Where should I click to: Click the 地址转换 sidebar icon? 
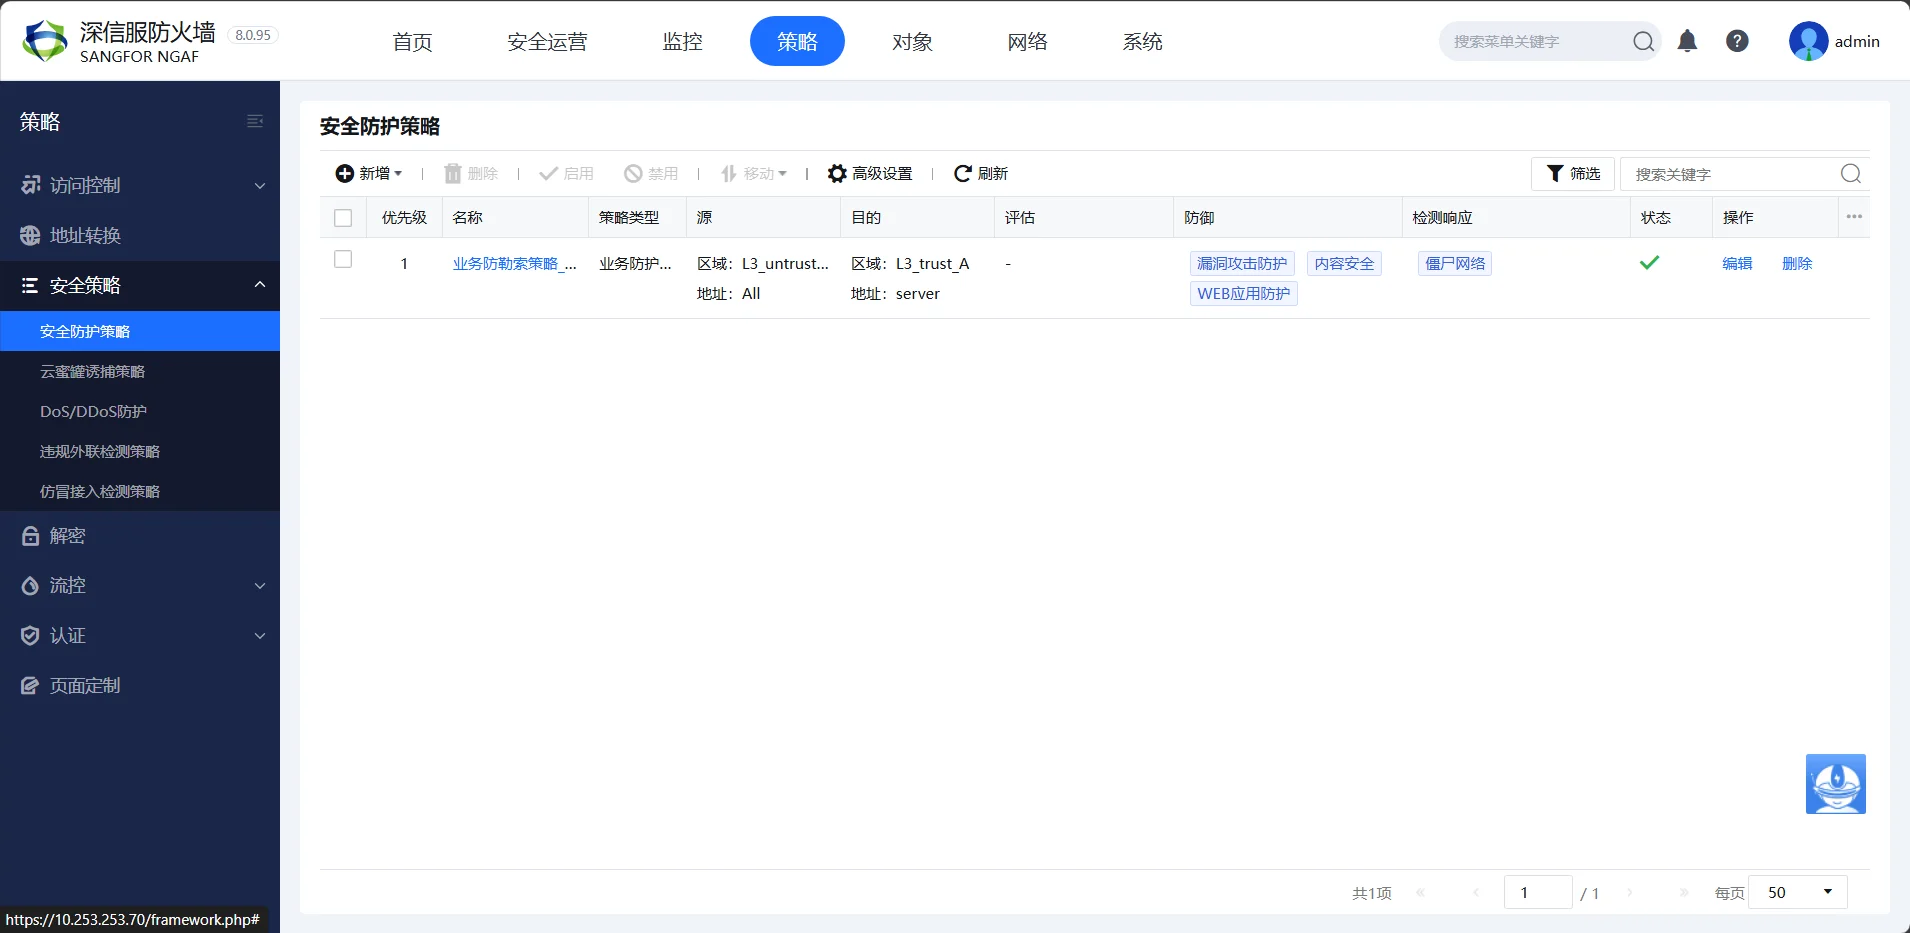tap(30, 235)
